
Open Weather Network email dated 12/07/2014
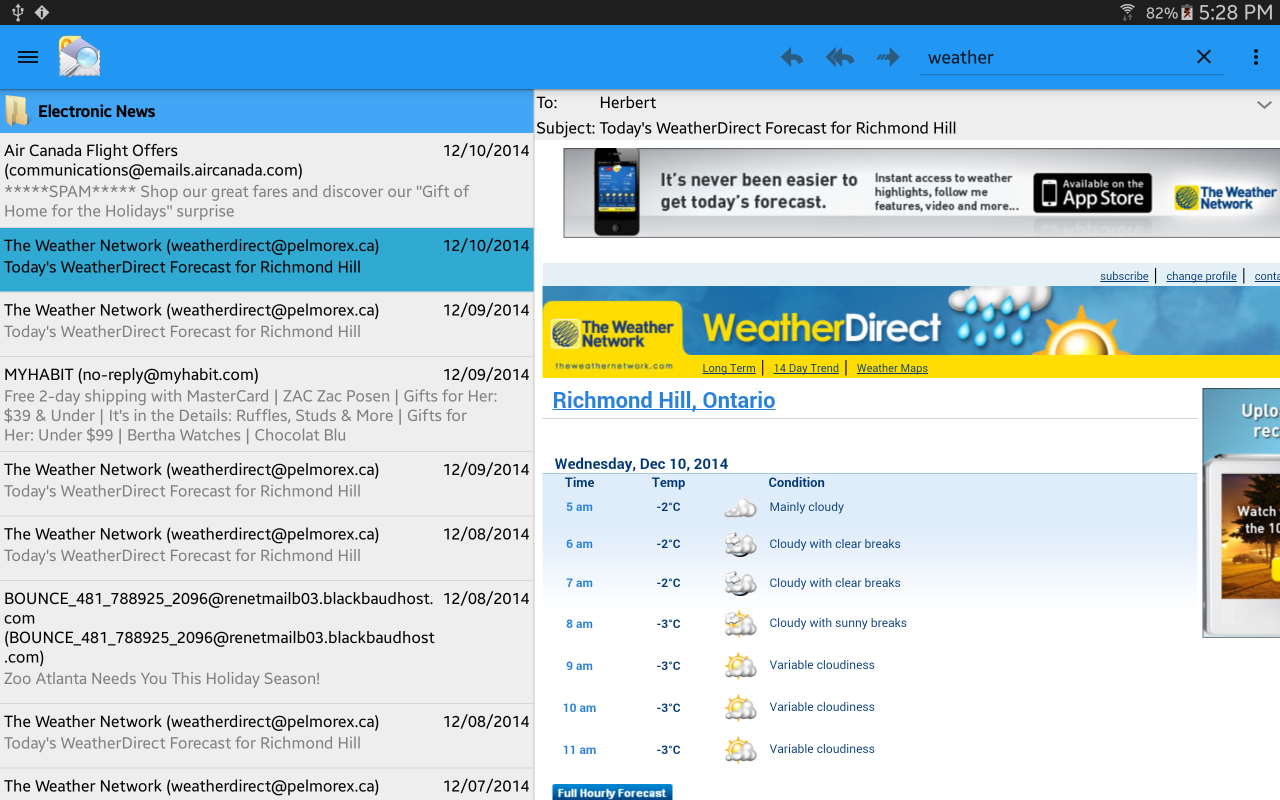tap(267, 785)
